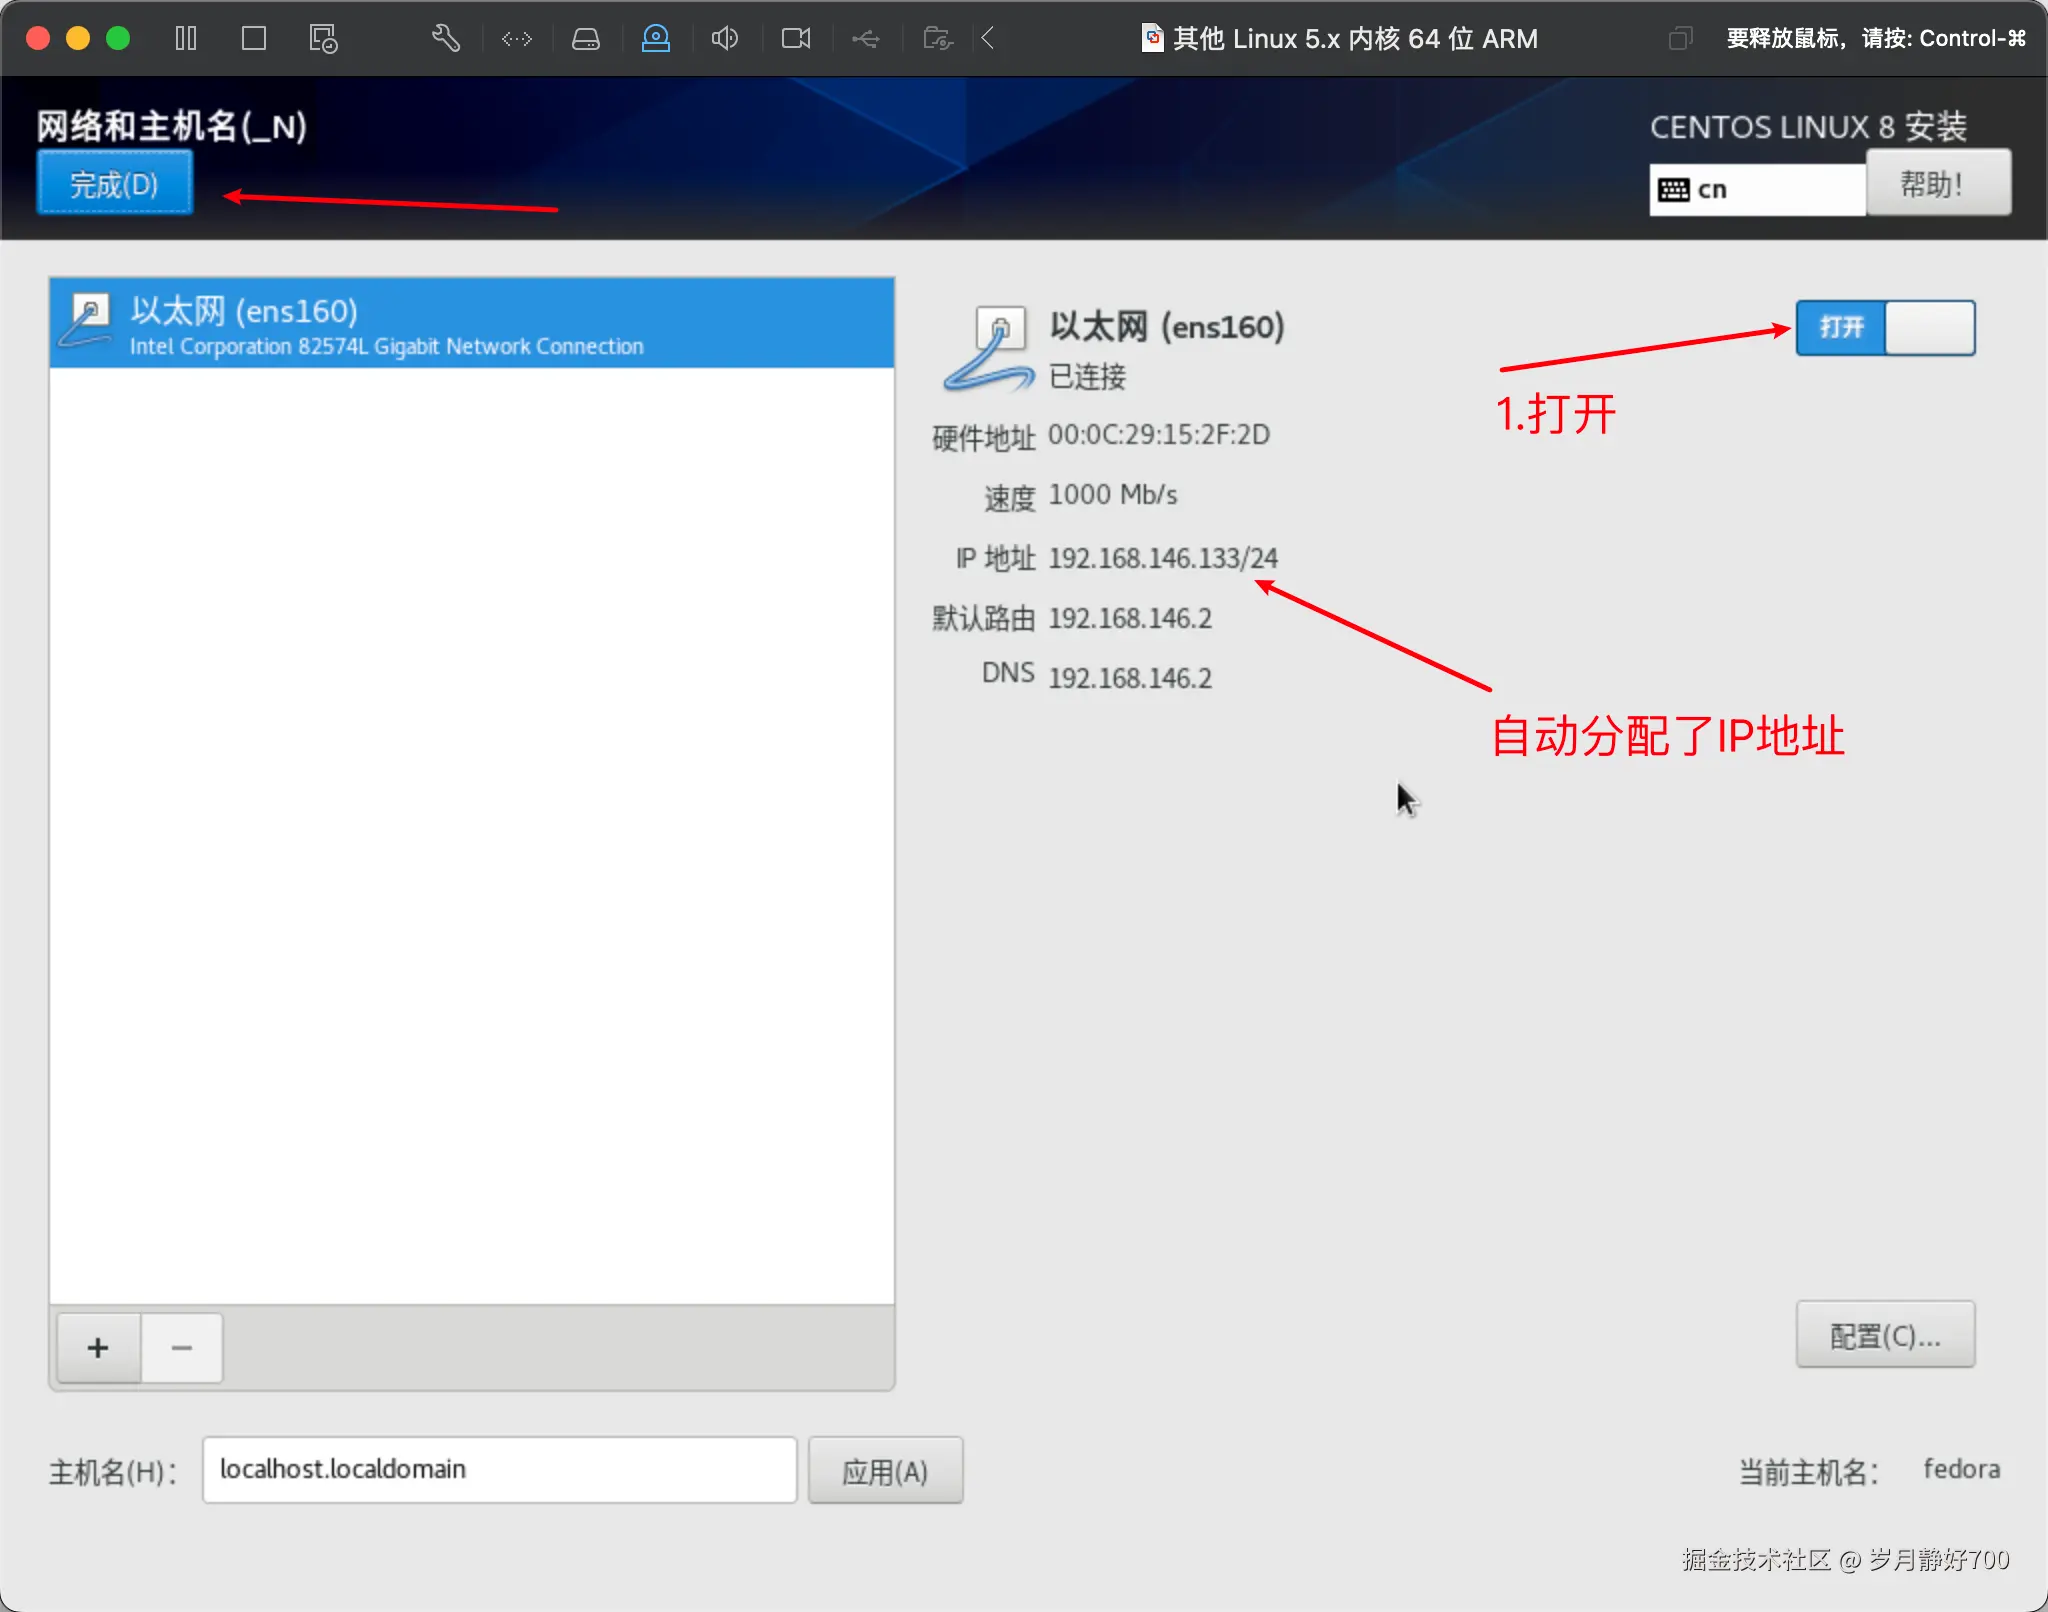The height and width of the screenshot is (1612, 2048).
Task: Click the back chevron in the toolbar
Action: pyautogui.click(x=987, y=38)
